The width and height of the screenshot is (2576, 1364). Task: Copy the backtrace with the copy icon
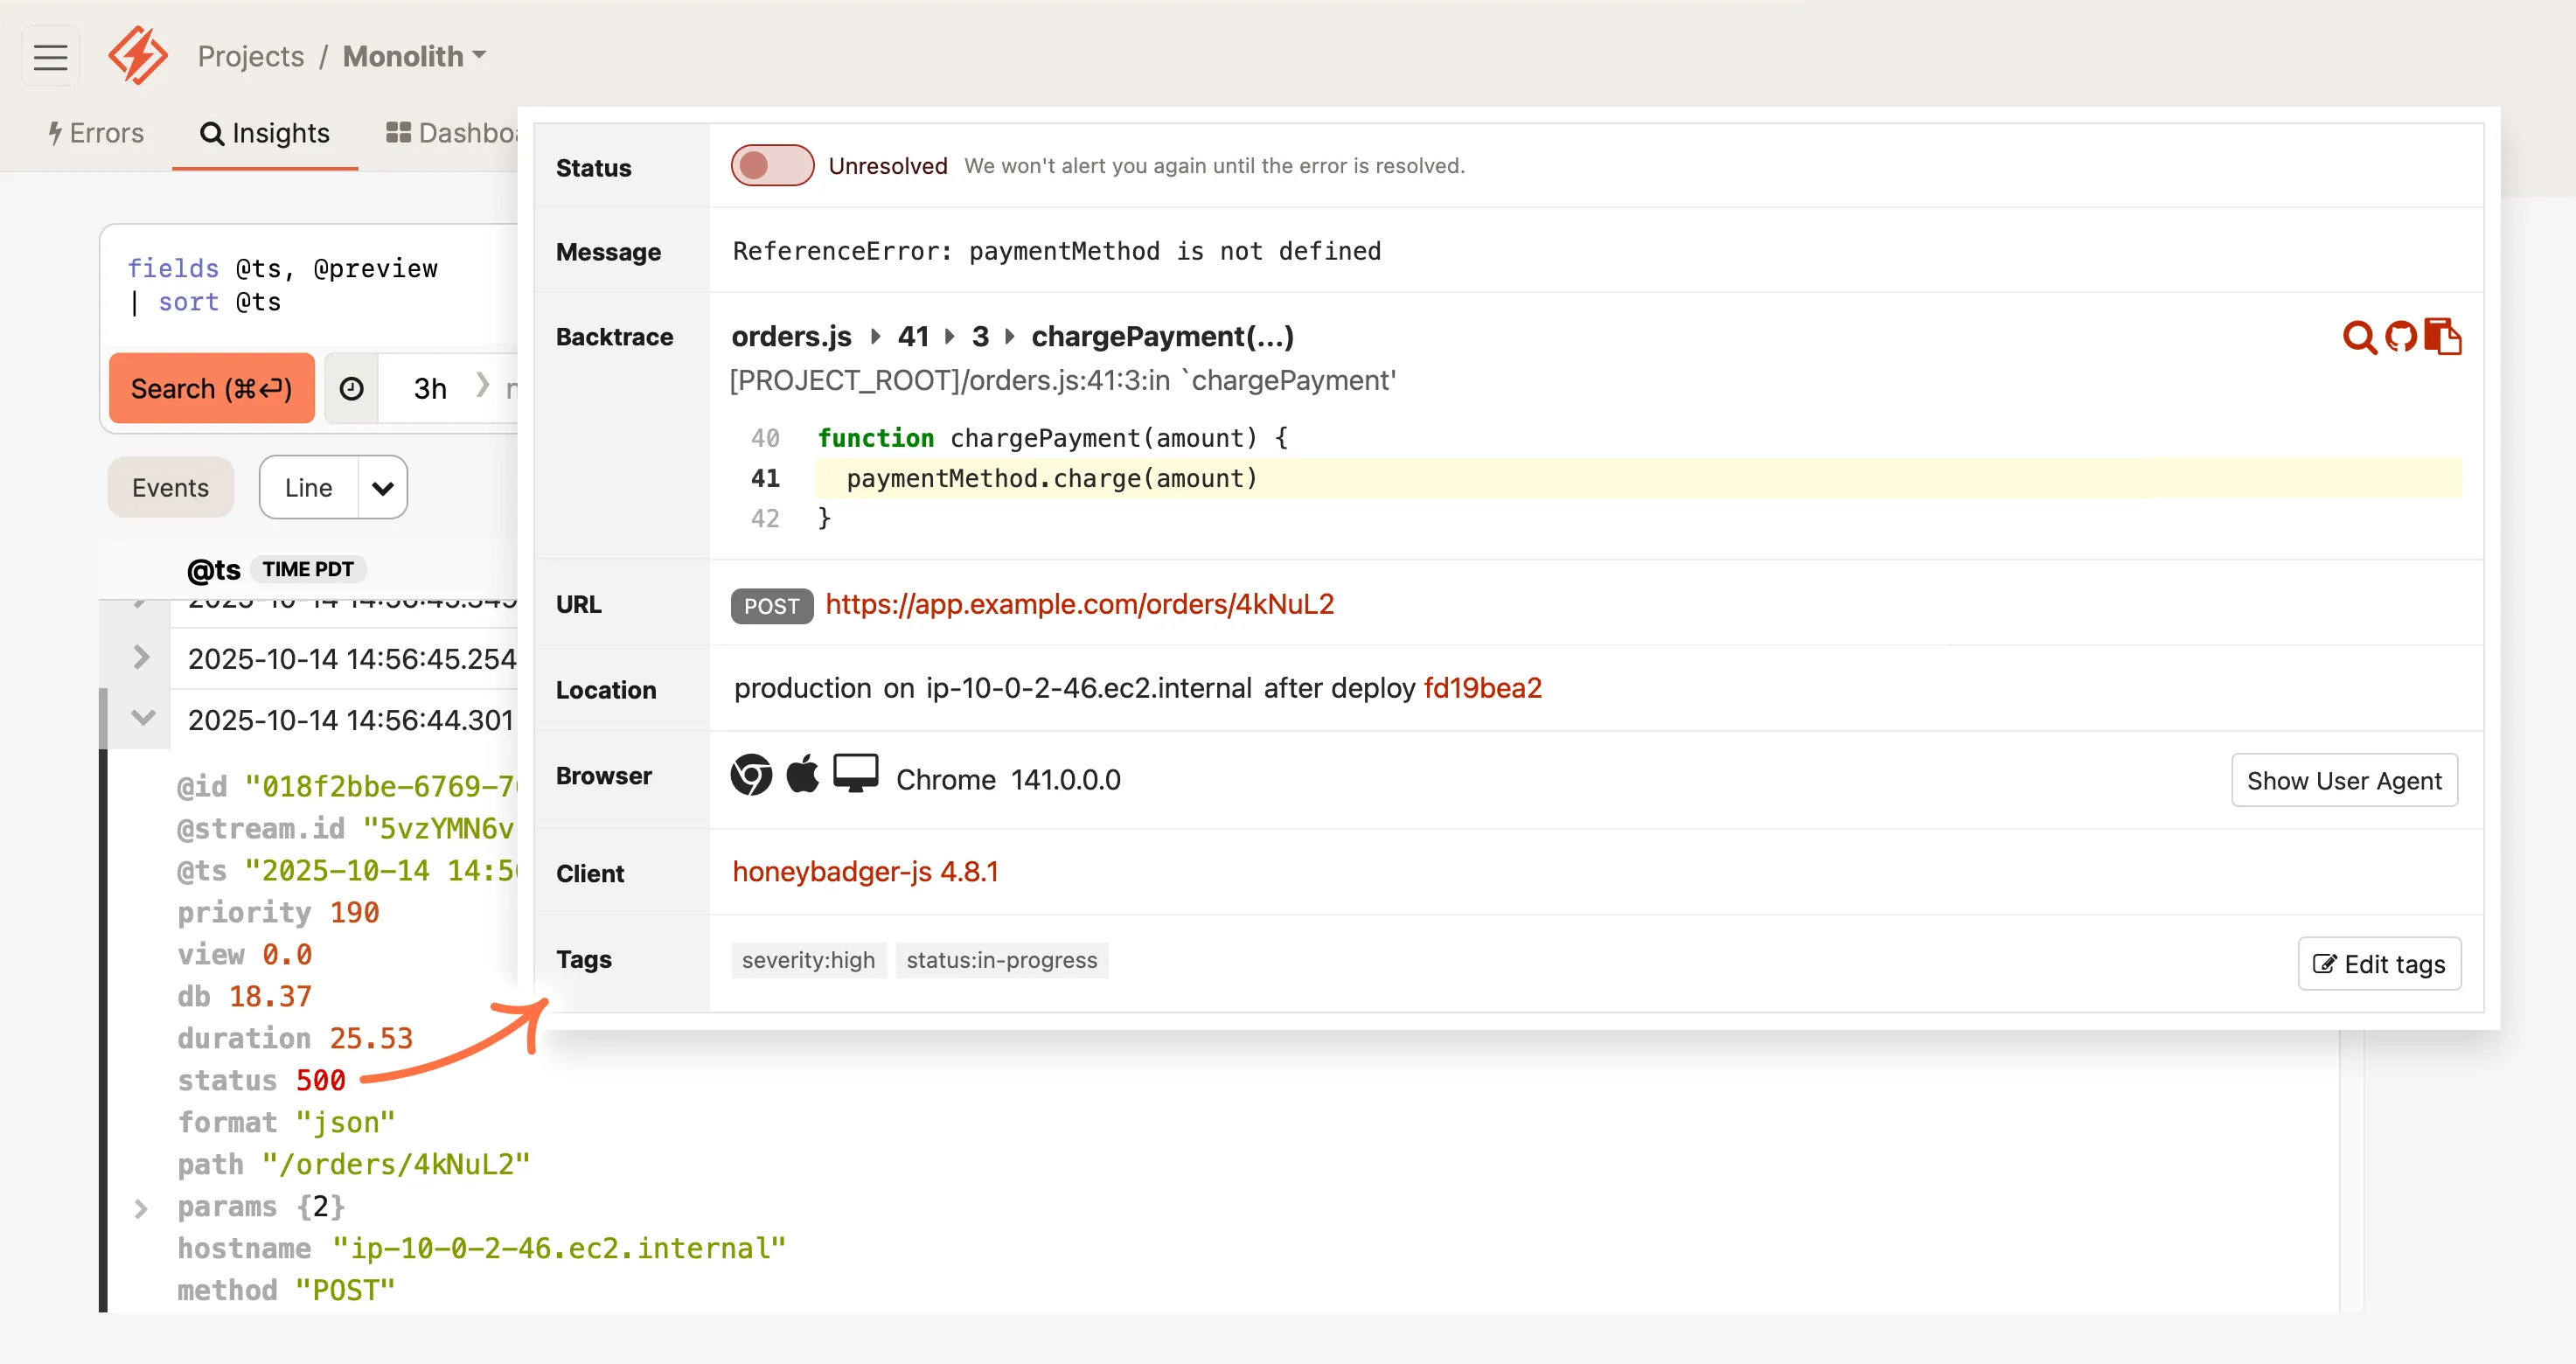coord(2444,337)
